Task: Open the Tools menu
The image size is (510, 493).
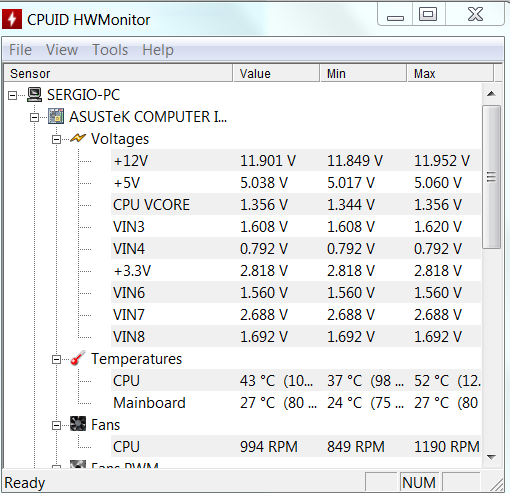Action: tap(110, 50)
